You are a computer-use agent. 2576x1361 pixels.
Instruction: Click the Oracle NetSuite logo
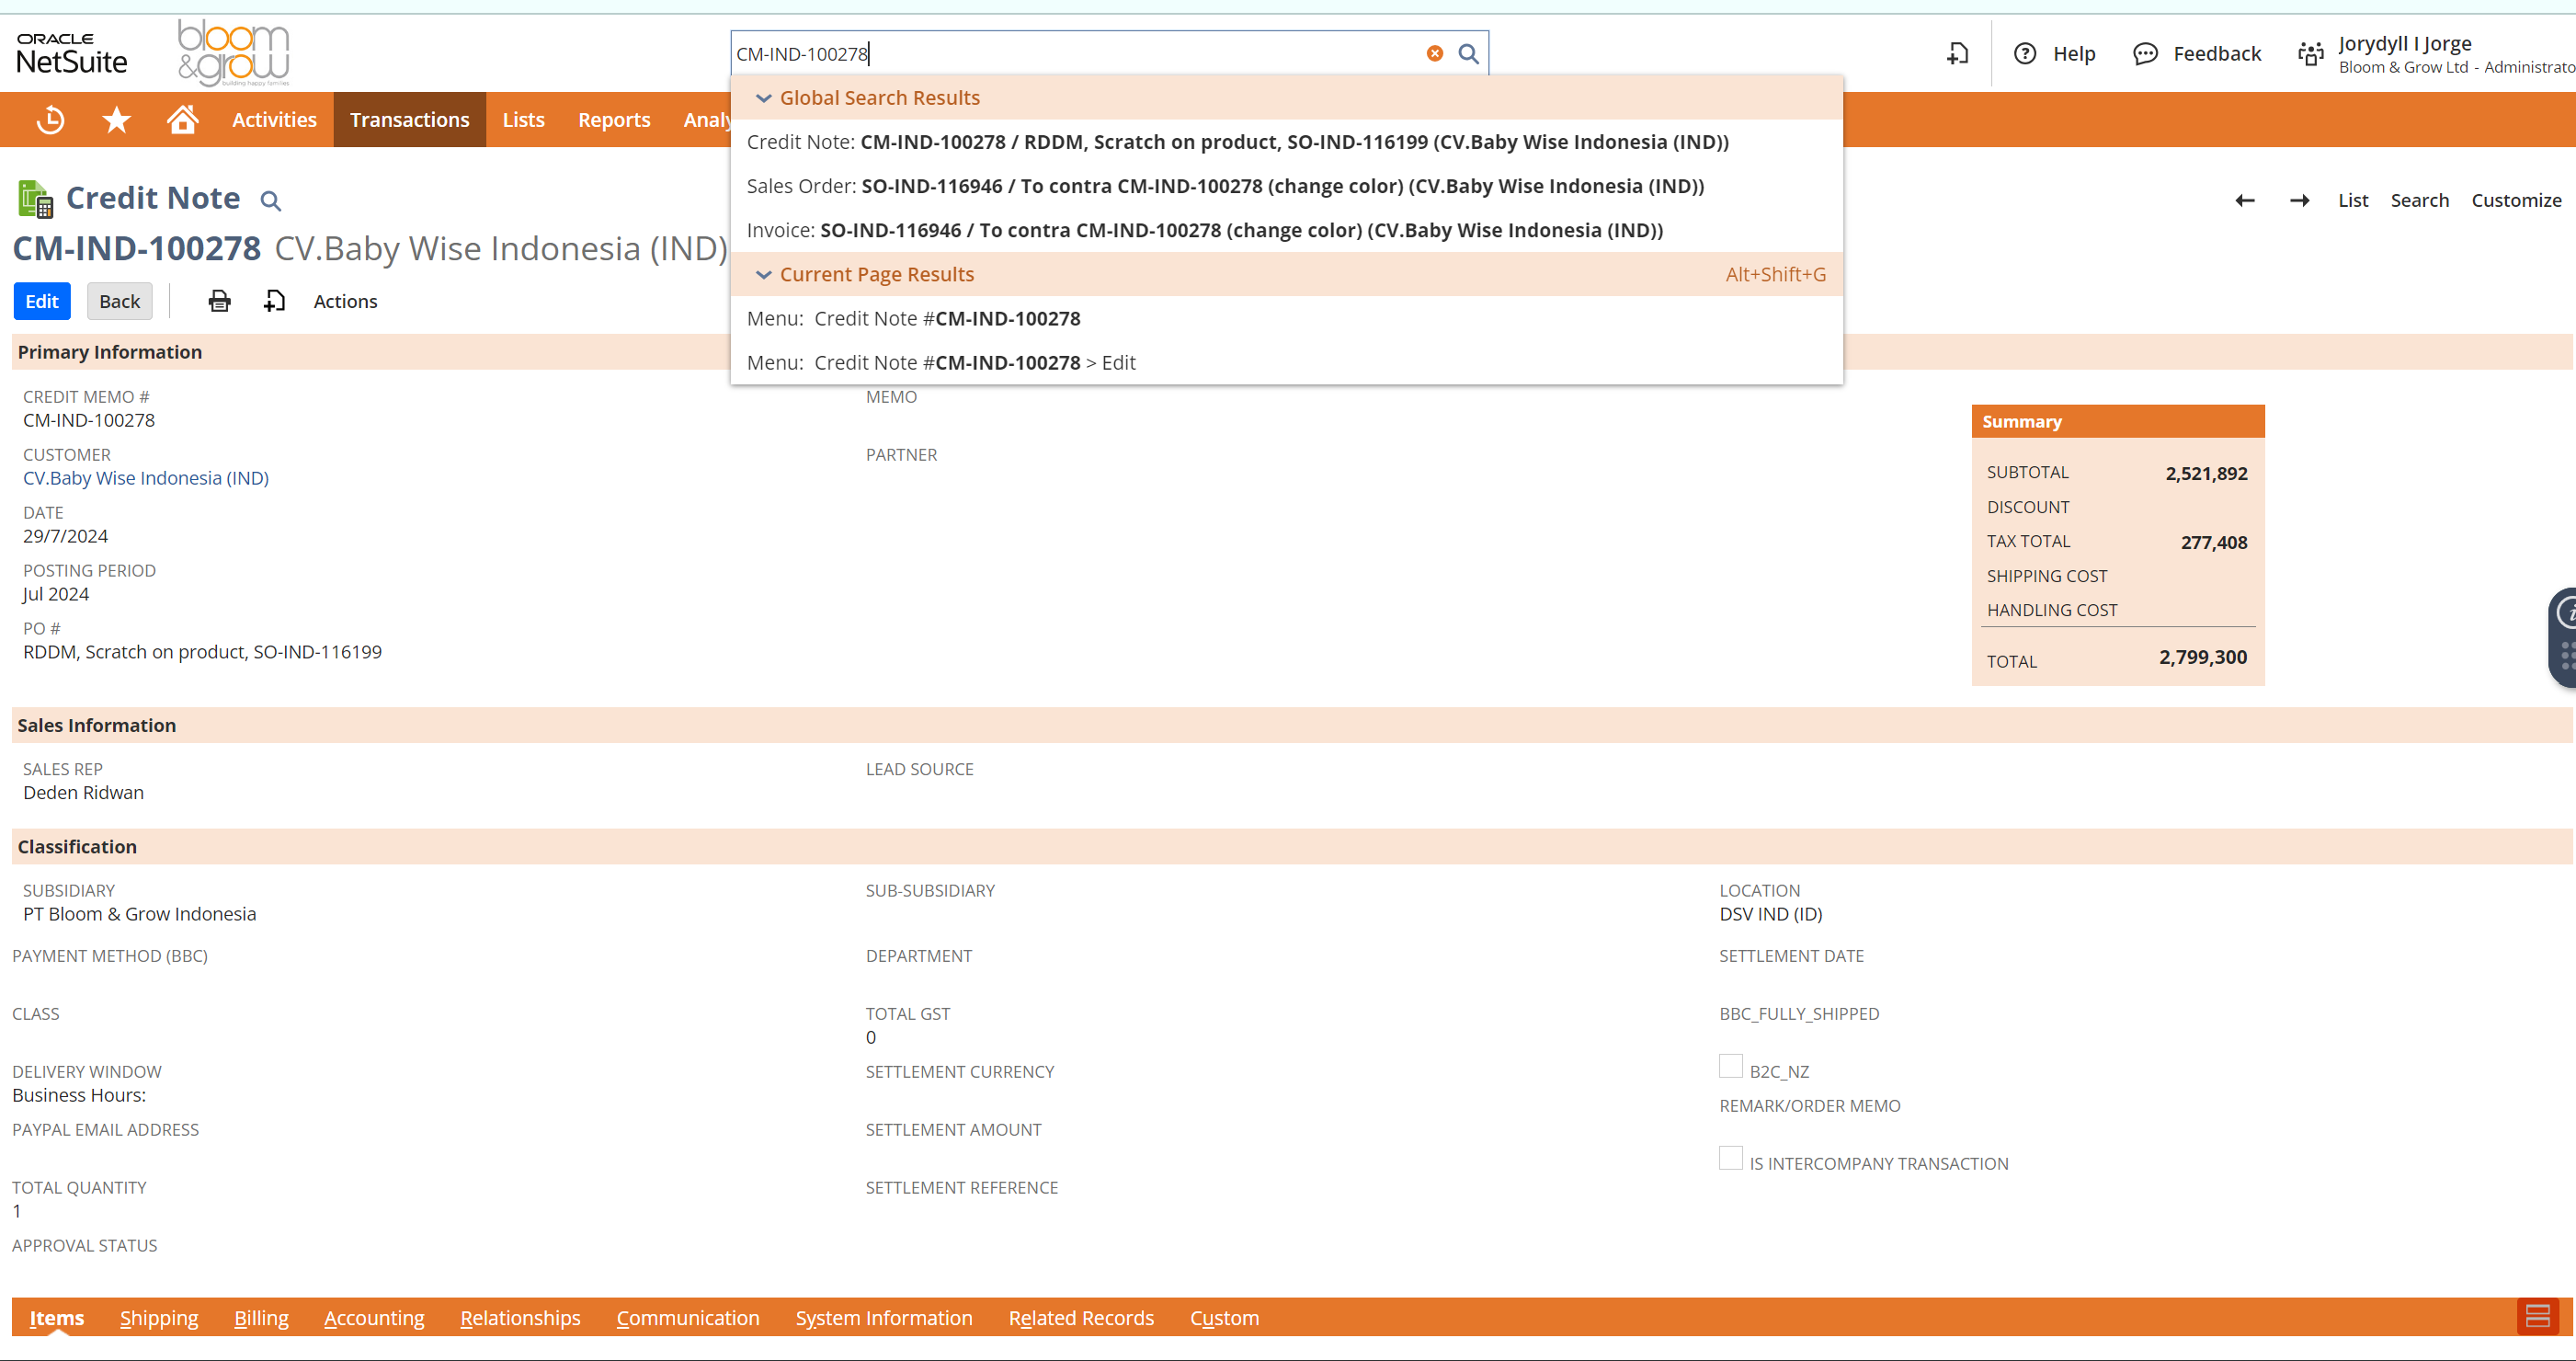pos(71,54)
